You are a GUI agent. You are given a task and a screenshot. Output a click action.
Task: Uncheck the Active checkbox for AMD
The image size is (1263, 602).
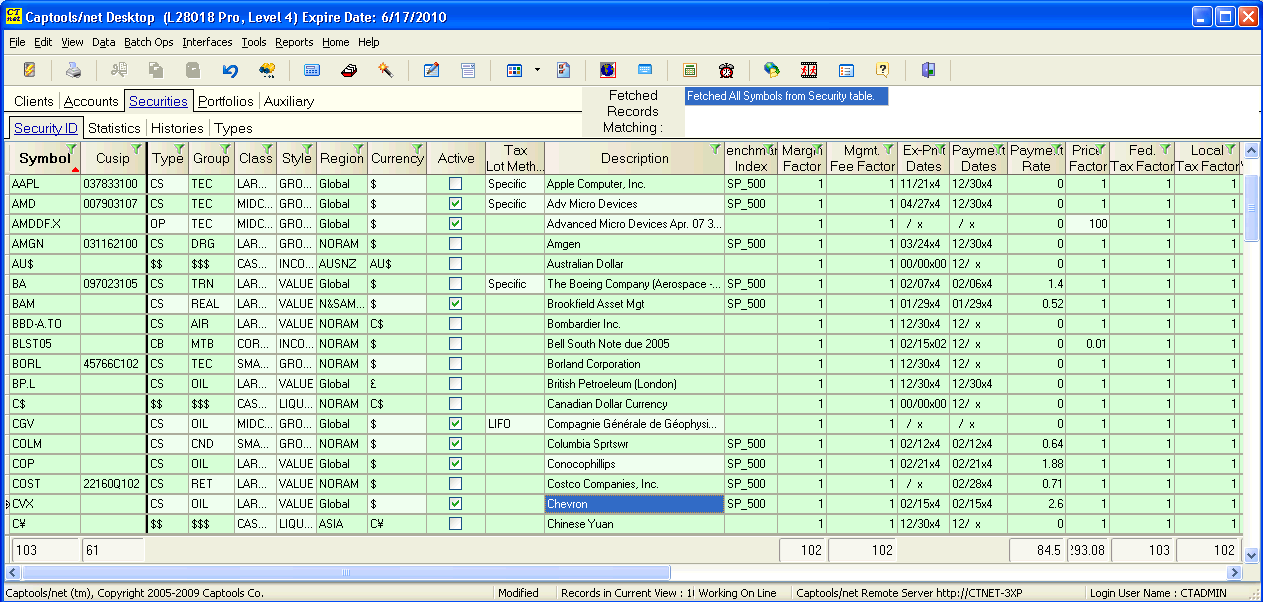[x=456, y=204]
